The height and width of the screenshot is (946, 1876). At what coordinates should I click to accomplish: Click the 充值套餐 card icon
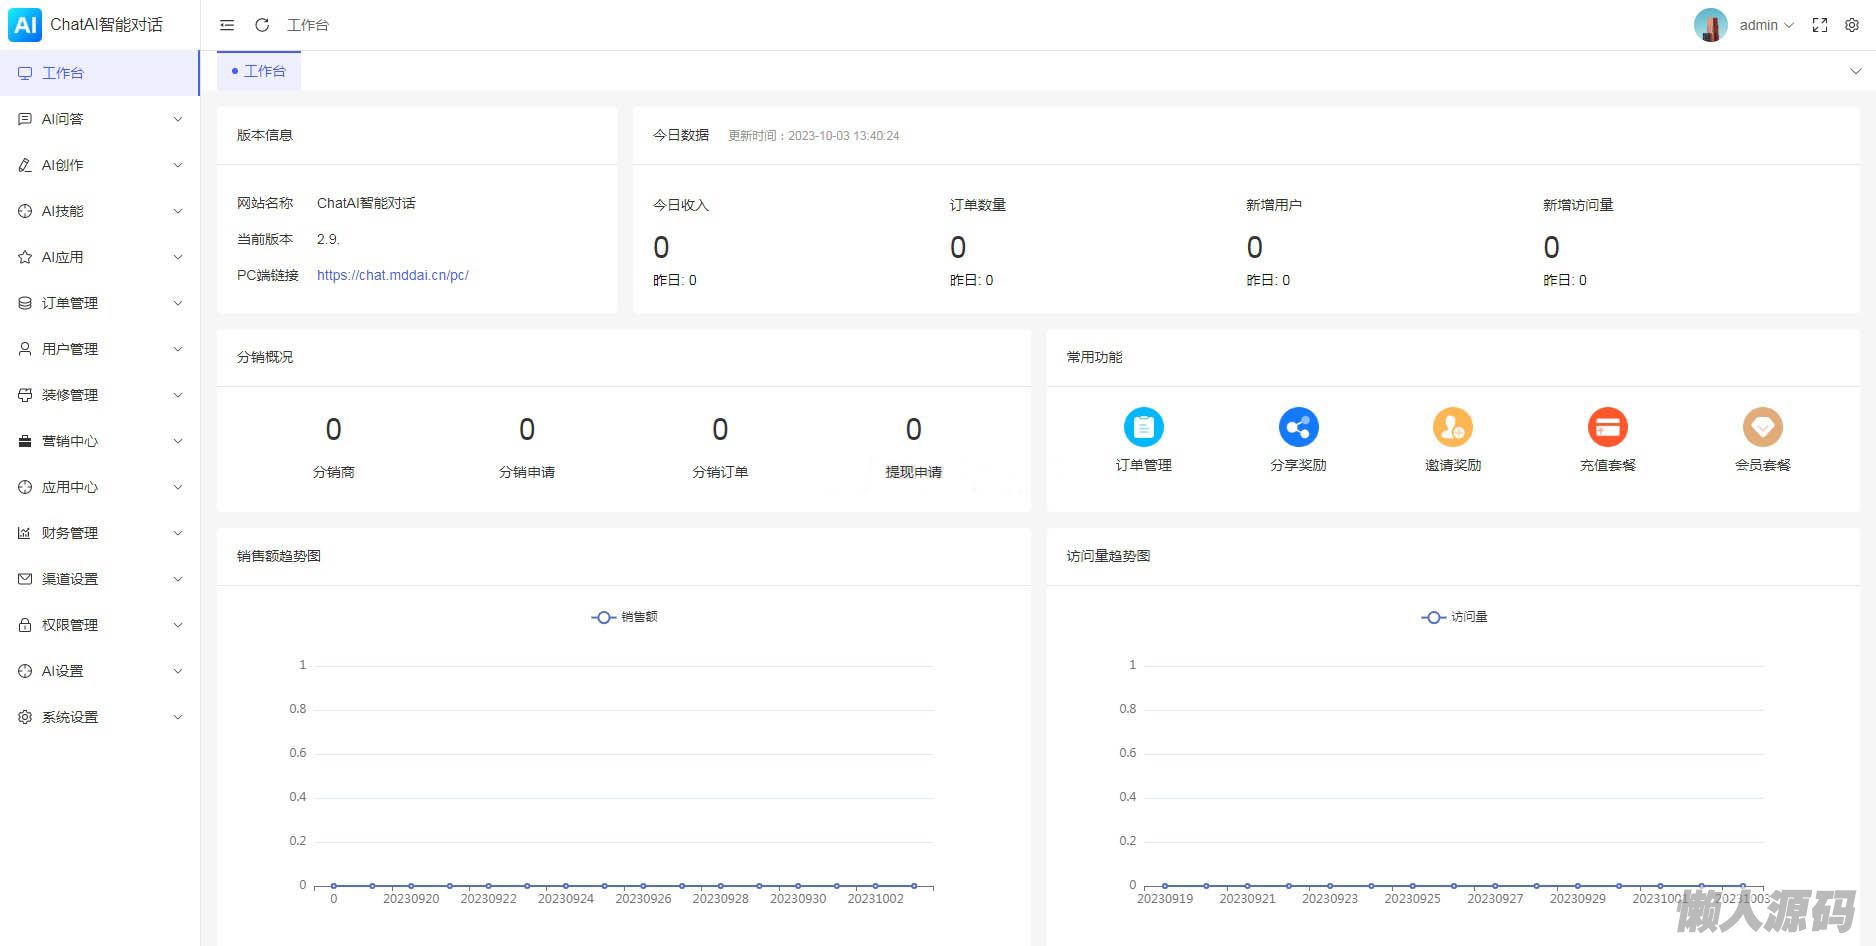pos(1607,427)
